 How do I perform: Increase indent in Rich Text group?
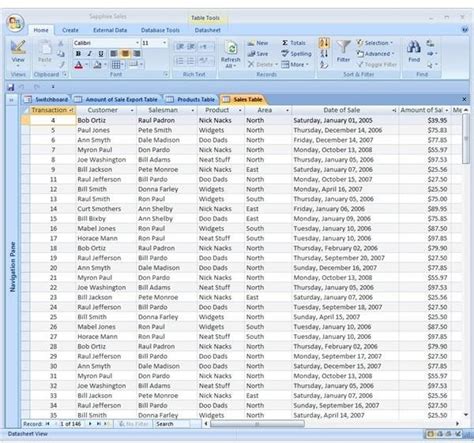pos(191,47)
